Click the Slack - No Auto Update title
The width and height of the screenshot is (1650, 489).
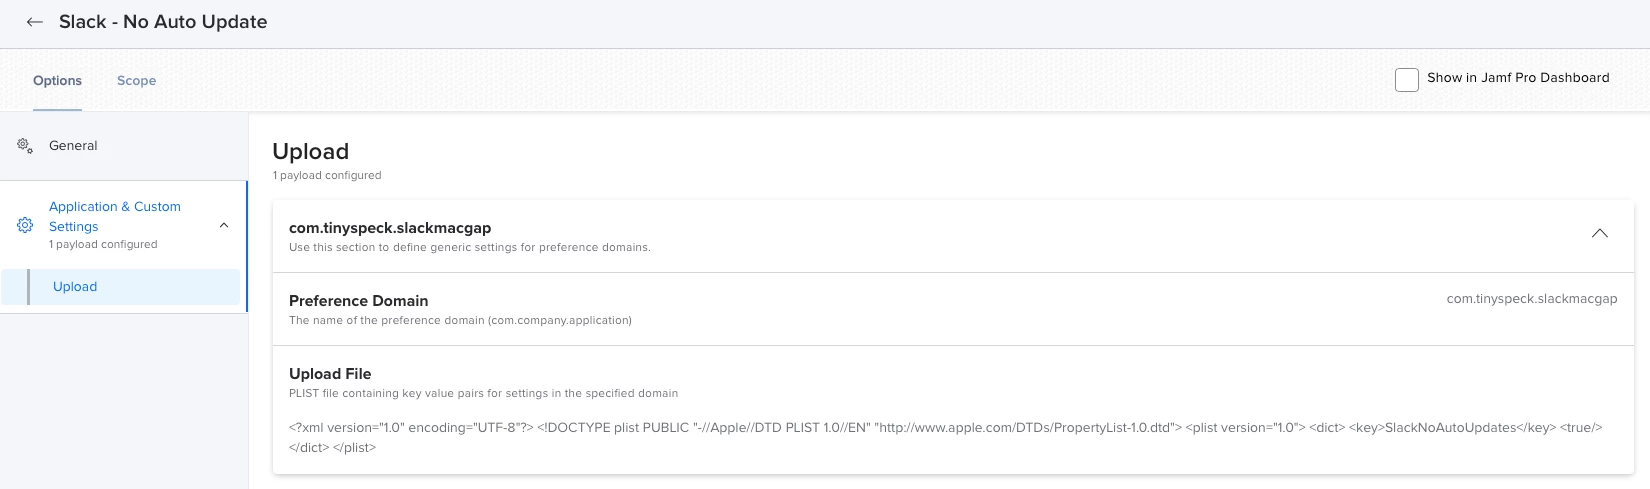163,22
